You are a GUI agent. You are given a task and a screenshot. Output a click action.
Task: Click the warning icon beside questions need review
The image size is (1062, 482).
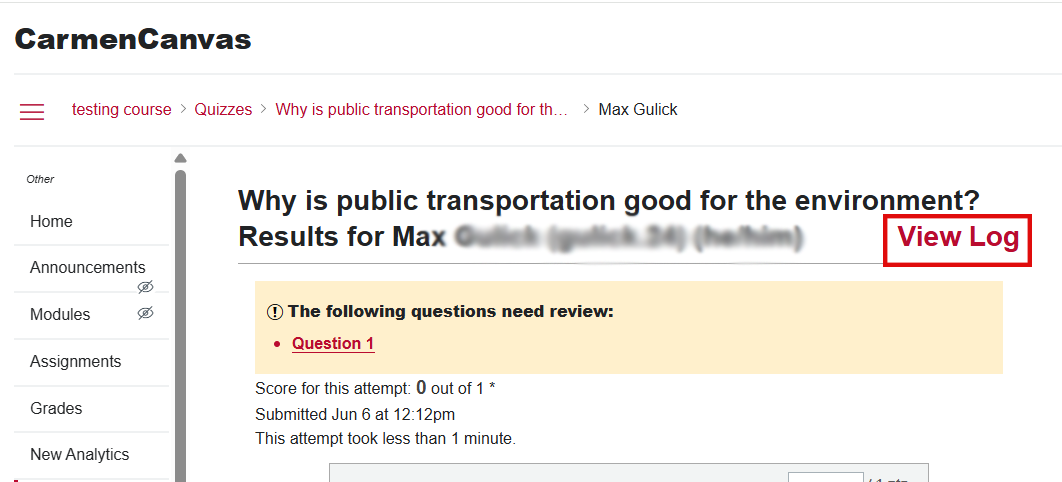click(274, 312)
